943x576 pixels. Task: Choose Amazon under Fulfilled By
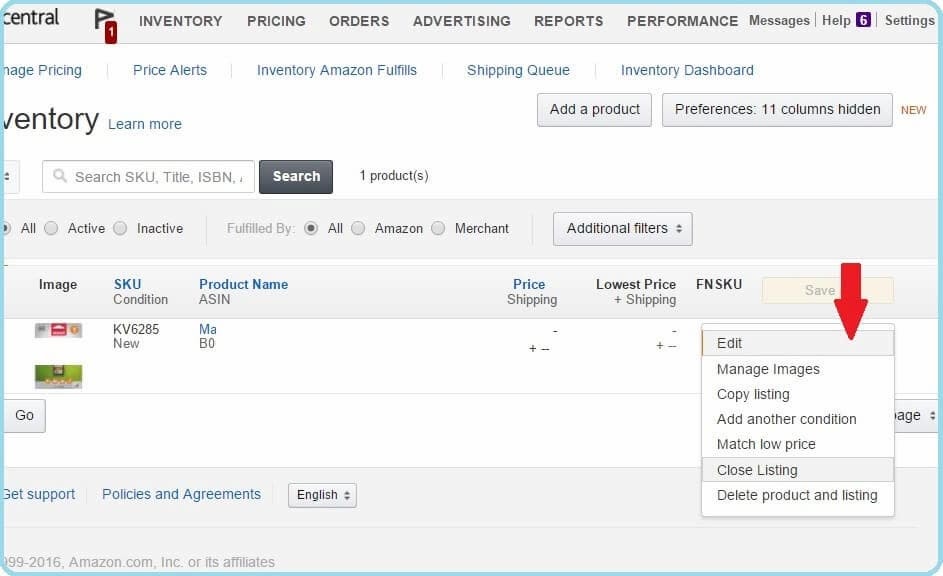click(x=358, y=228)
